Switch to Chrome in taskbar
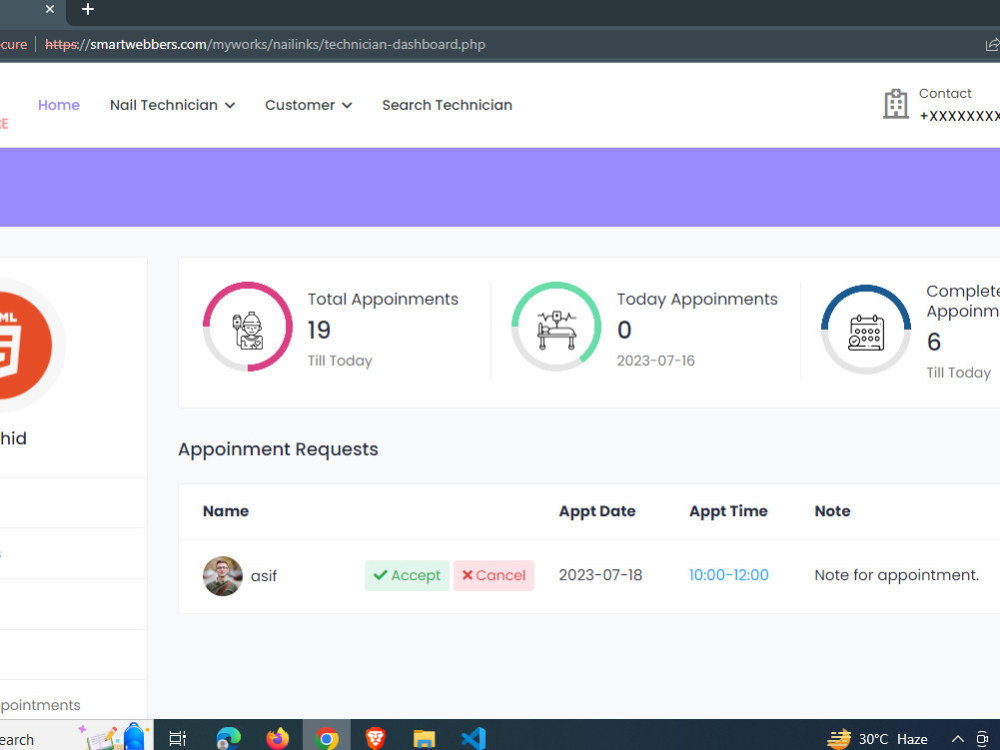 [x=327, y=738]
